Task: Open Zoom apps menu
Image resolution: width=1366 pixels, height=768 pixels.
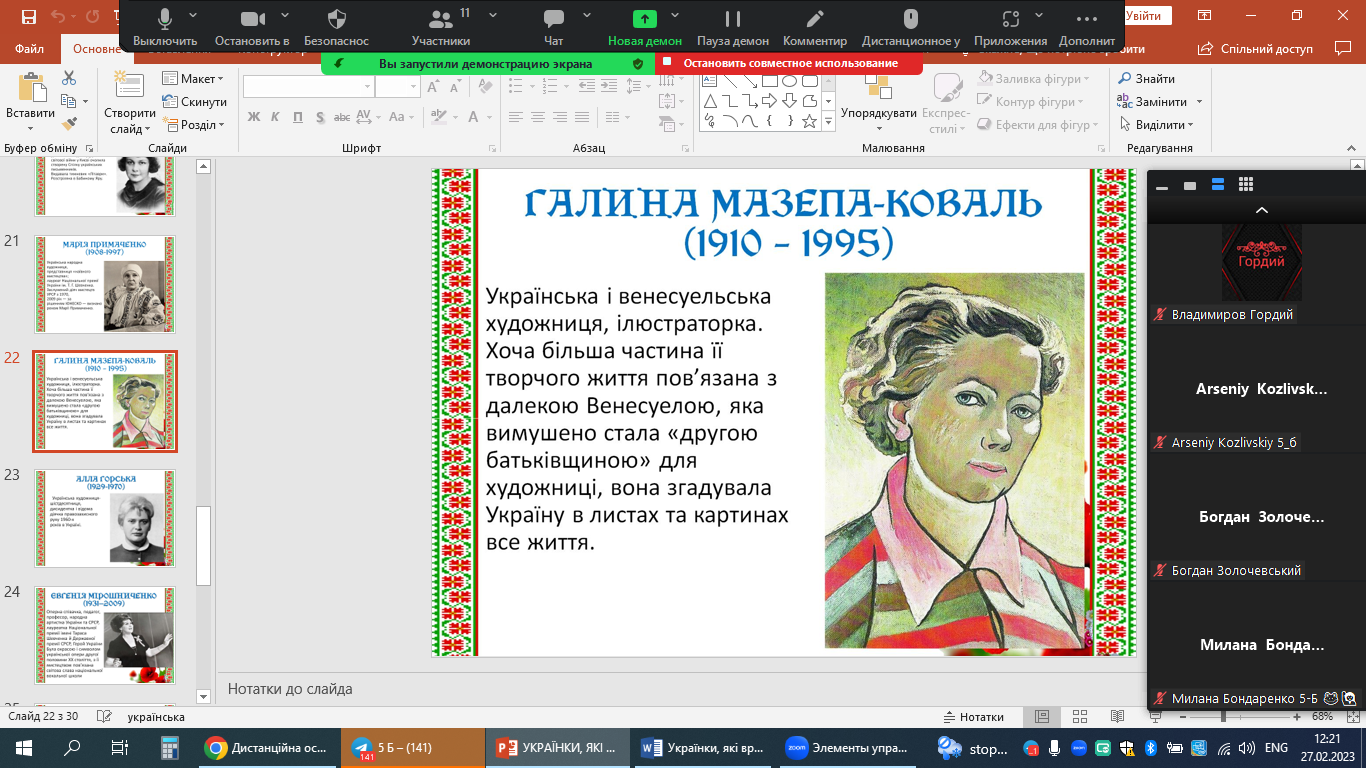Action: click(1010, 27)
